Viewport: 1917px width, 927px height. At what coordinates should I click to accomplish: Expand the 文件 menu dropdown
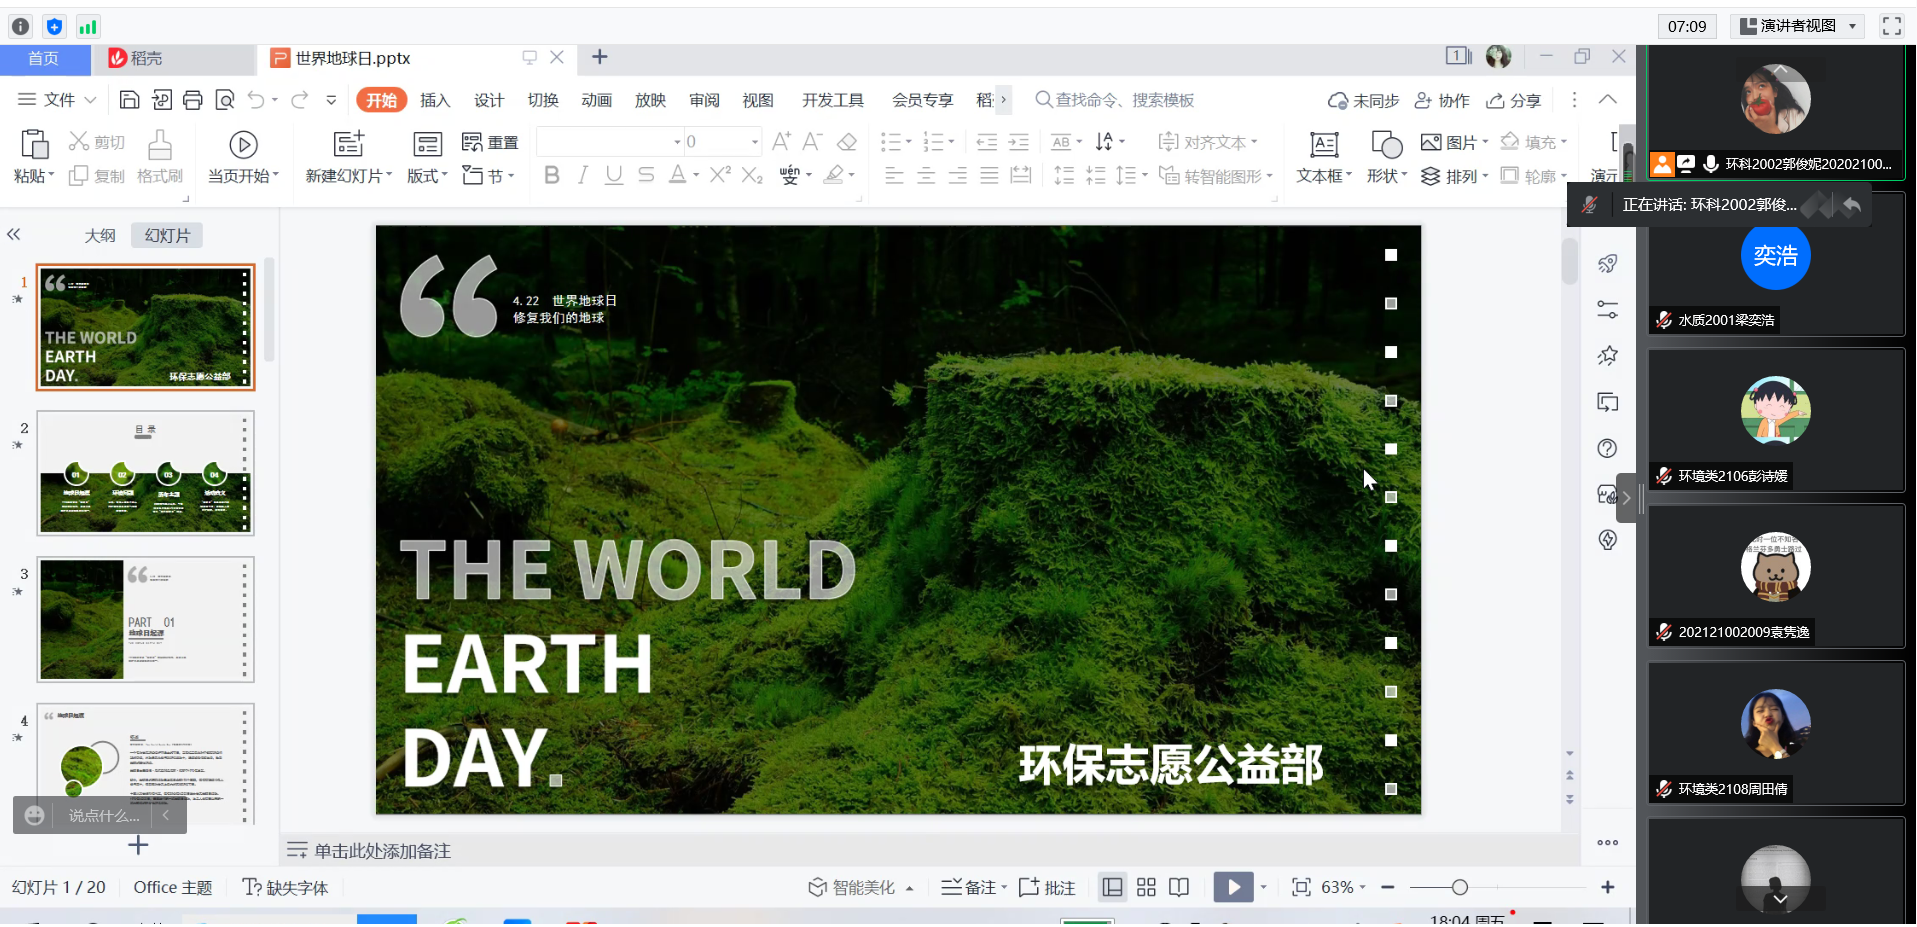58,100
